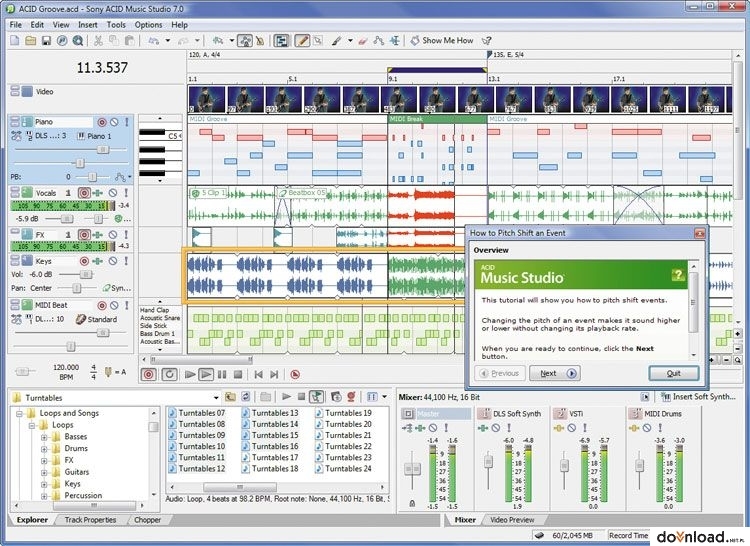Click the first video thumbnail frame
The height and width of the screenshot is (546, 750).
207,99
